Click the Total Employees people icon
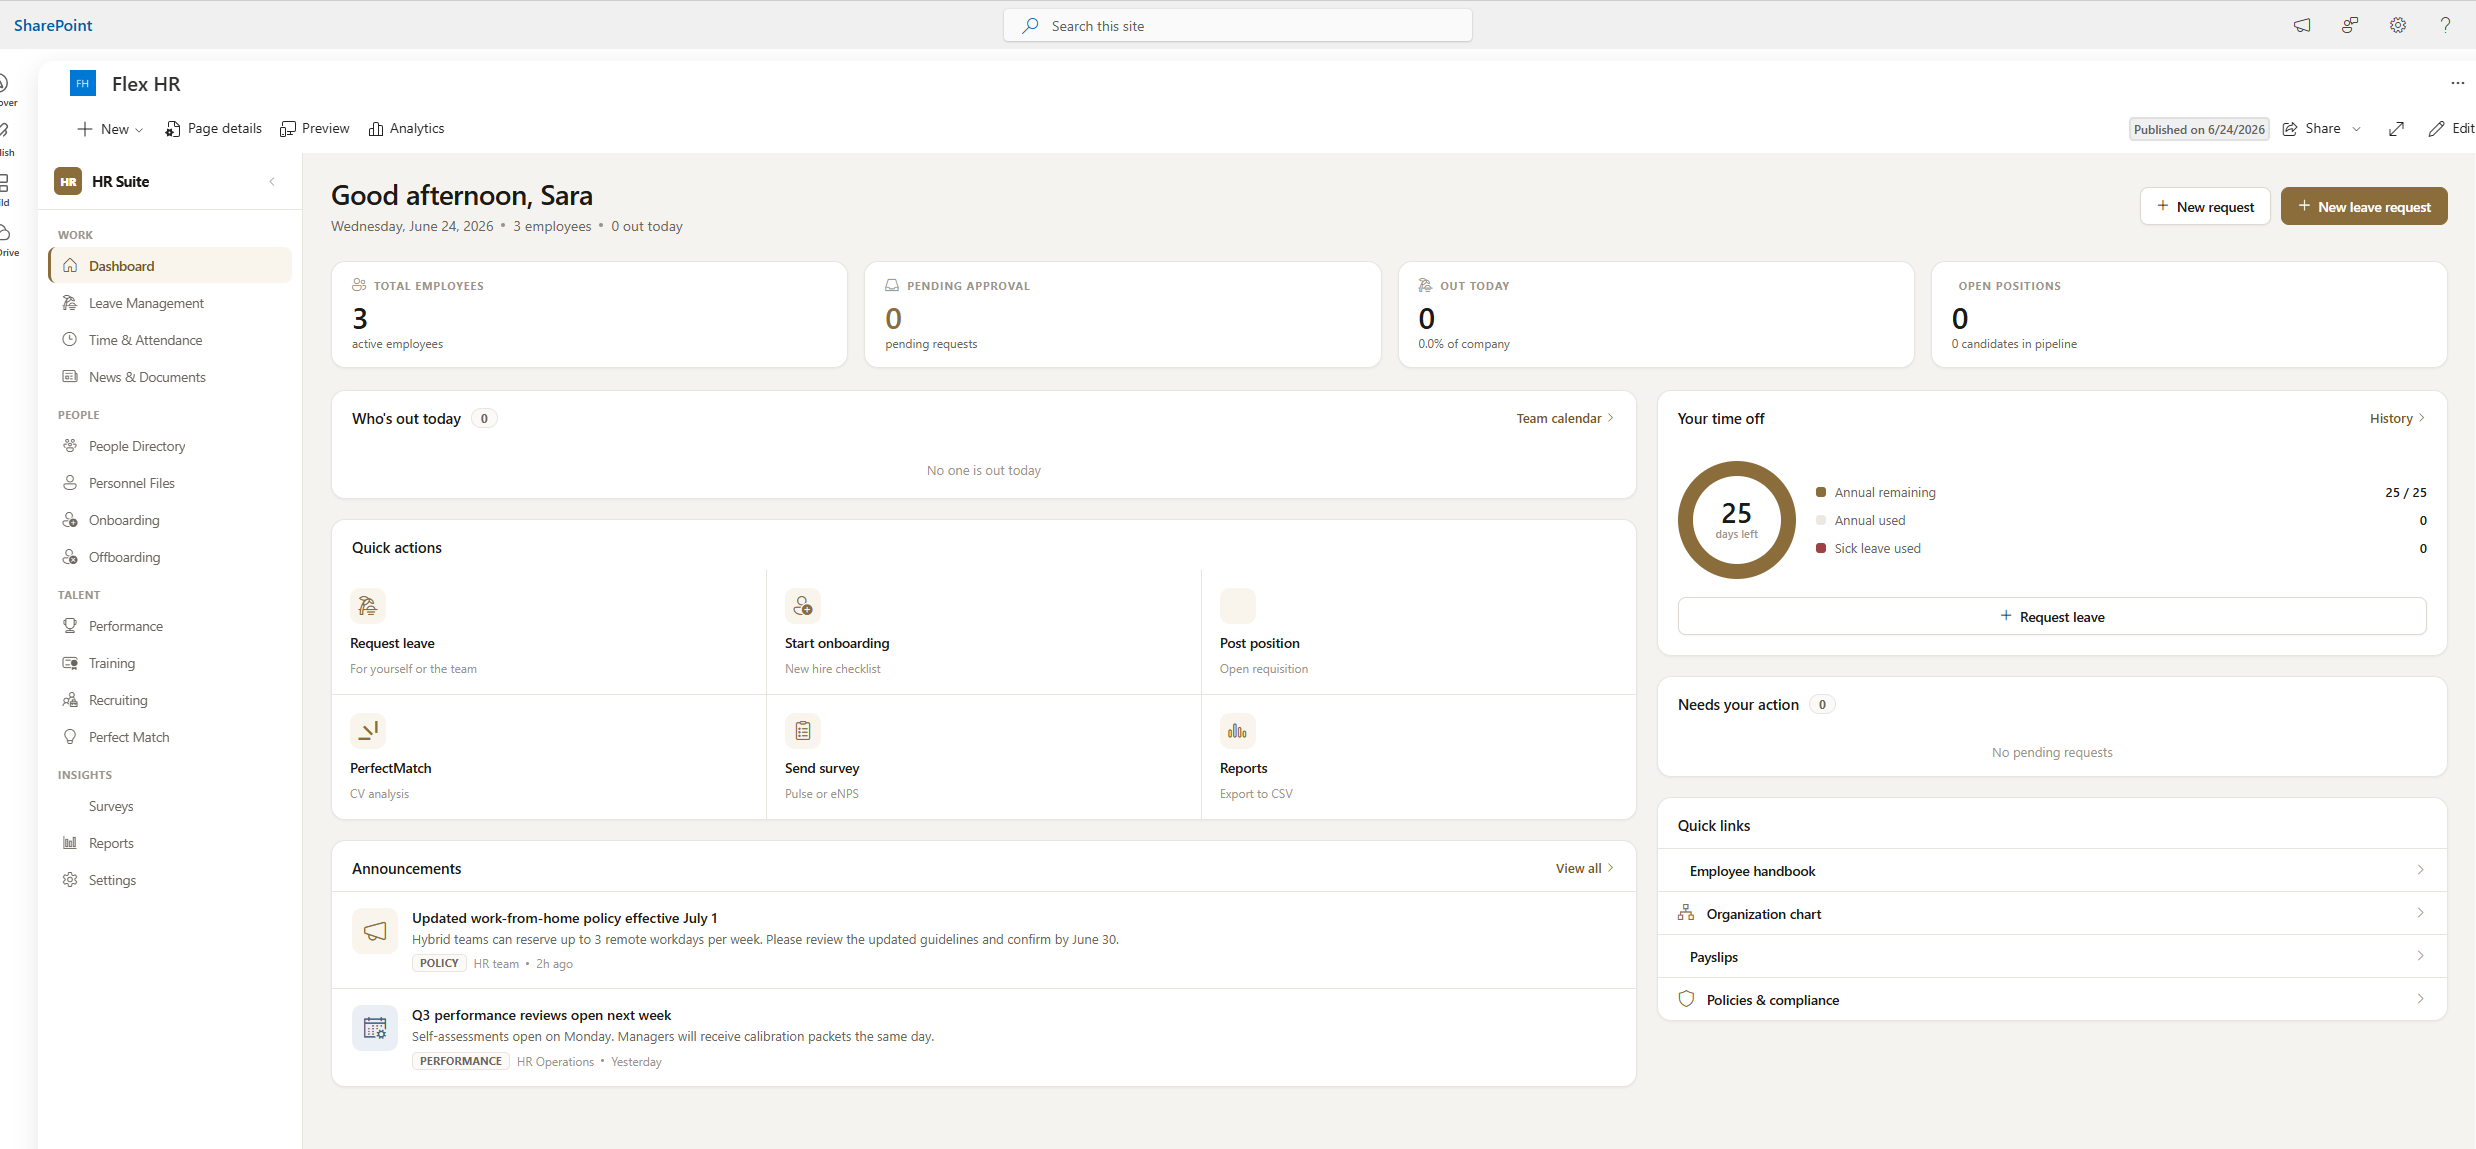 point(359,285)
